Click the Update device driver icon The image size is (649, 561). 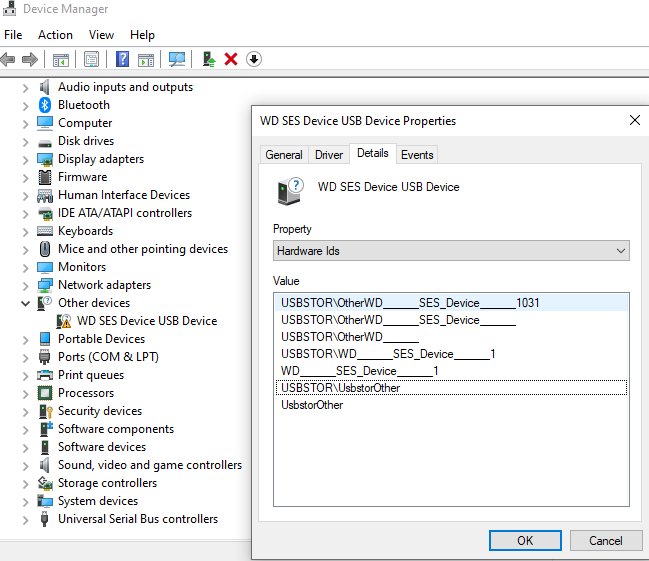click(x=209, y=59)
